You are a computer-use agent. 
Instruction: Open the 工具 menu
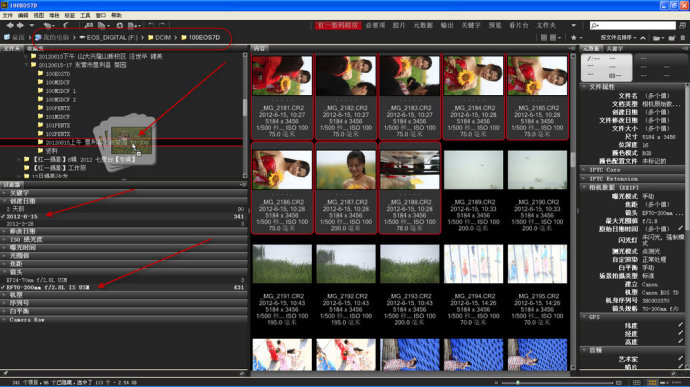coord(85,15)
